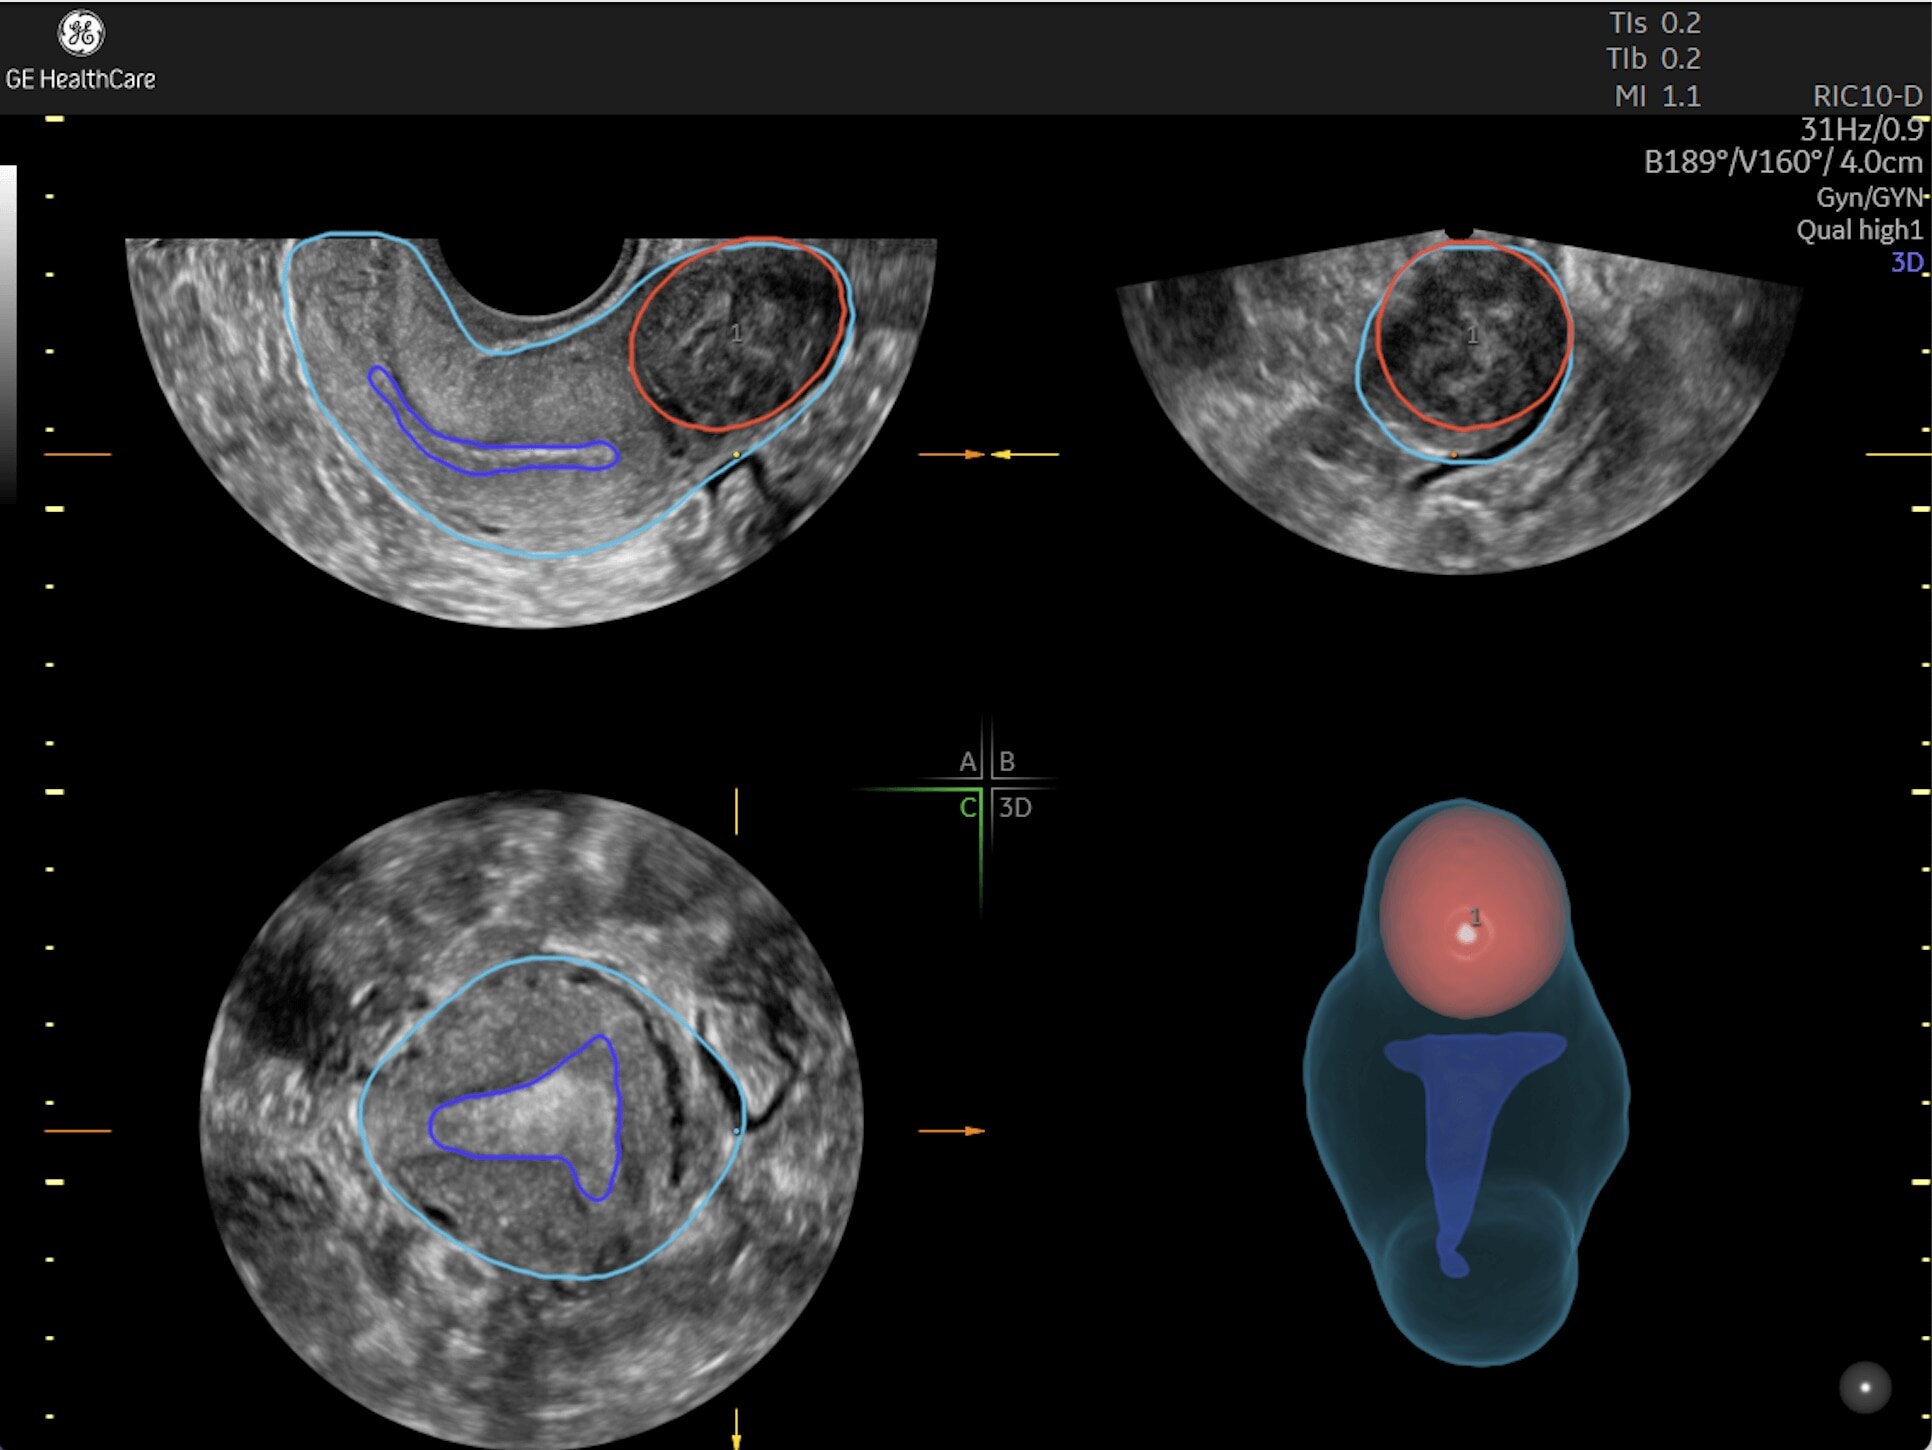Select fibroid label 1 in plane B

point(1472,336)
